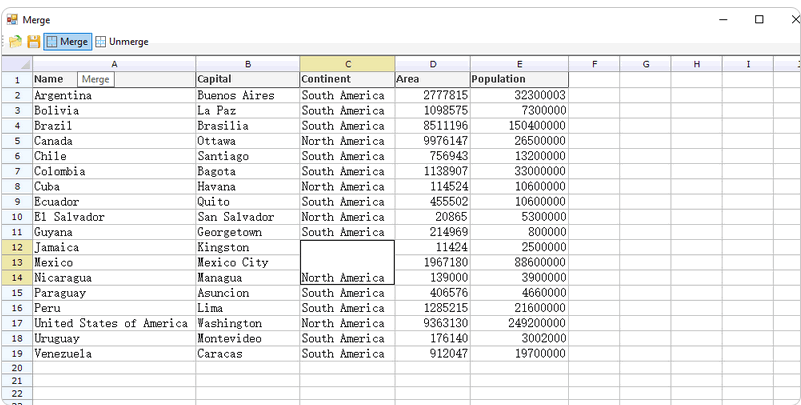Select population value 249200000
801x405 pixels.
pyautogui.click(x=519, y=323)
